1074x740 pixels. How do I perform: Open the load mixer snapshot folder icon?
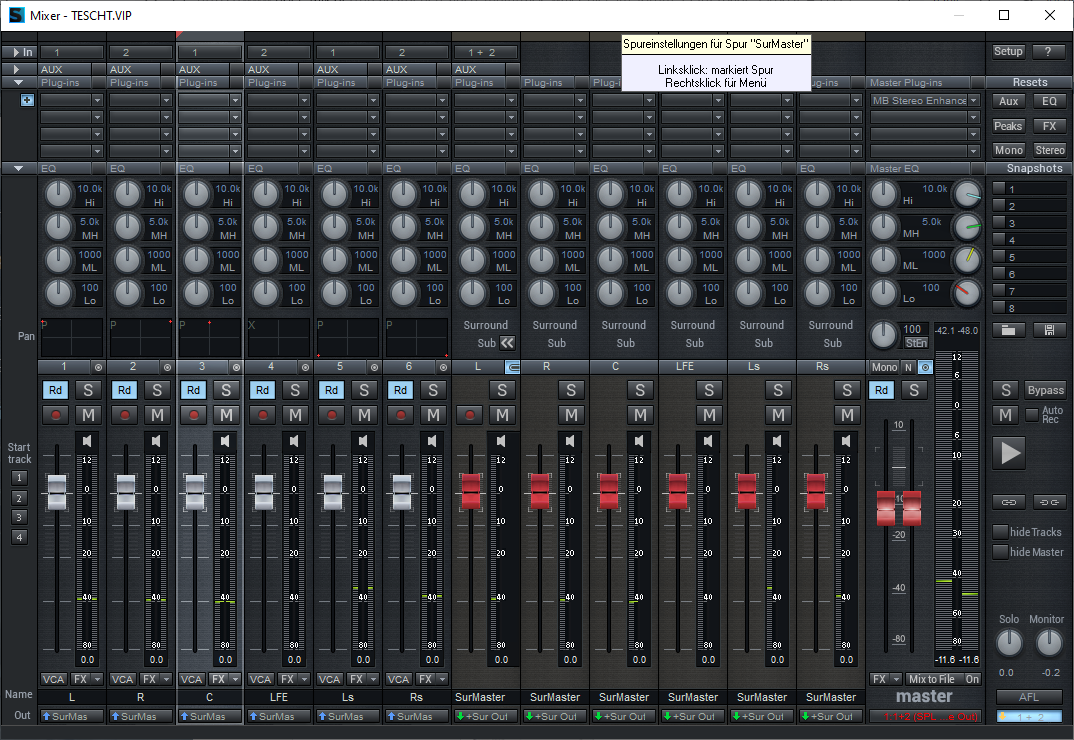point(1009,329)
